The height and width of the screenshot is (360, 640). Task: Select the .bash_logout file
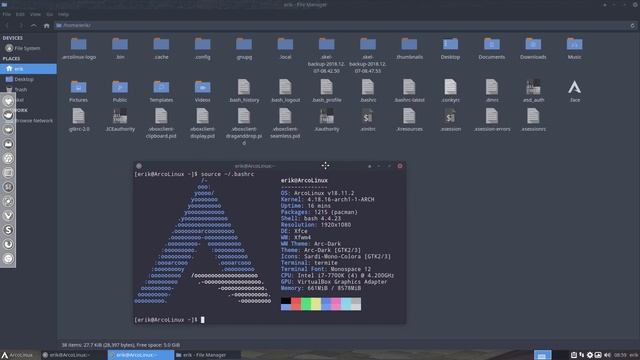pyautogui.click(x=285, y=91)
